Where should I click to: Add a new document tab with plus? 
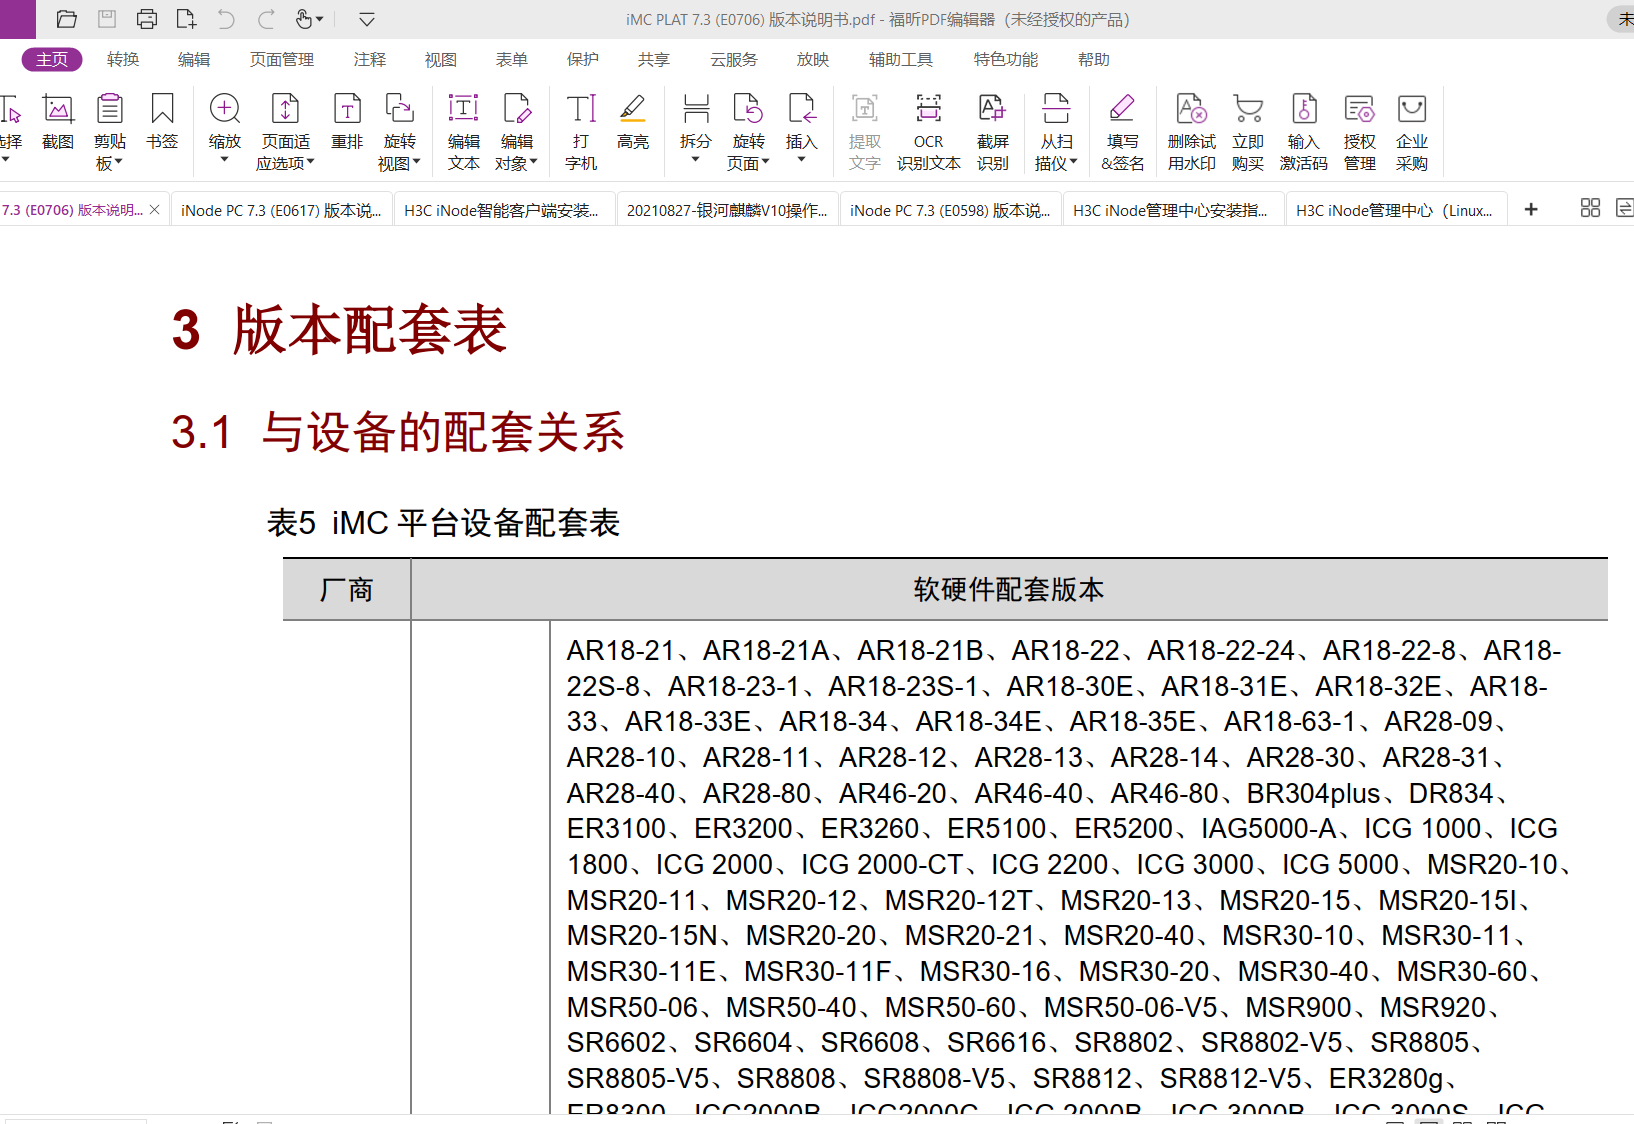click(x=1531, y=209)
